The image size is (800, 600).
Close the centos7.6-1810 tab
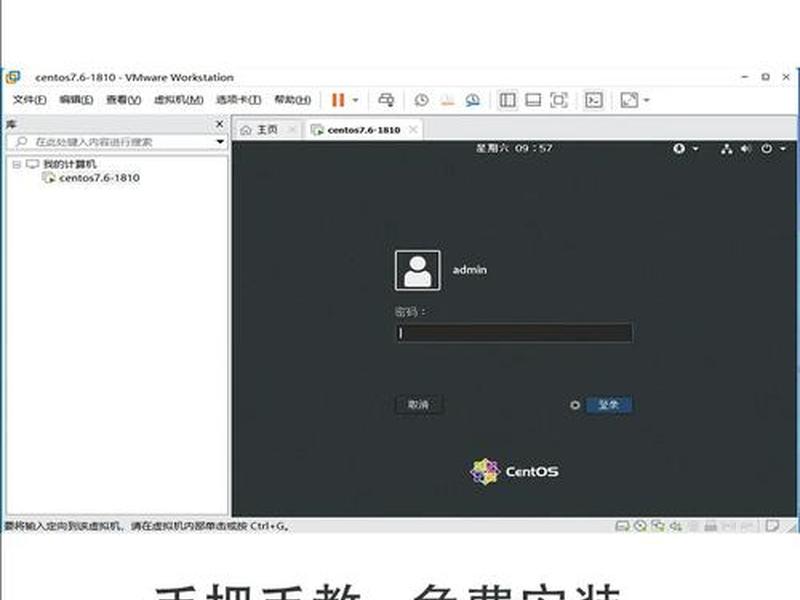pyautogui.click(x=413, y=130)
